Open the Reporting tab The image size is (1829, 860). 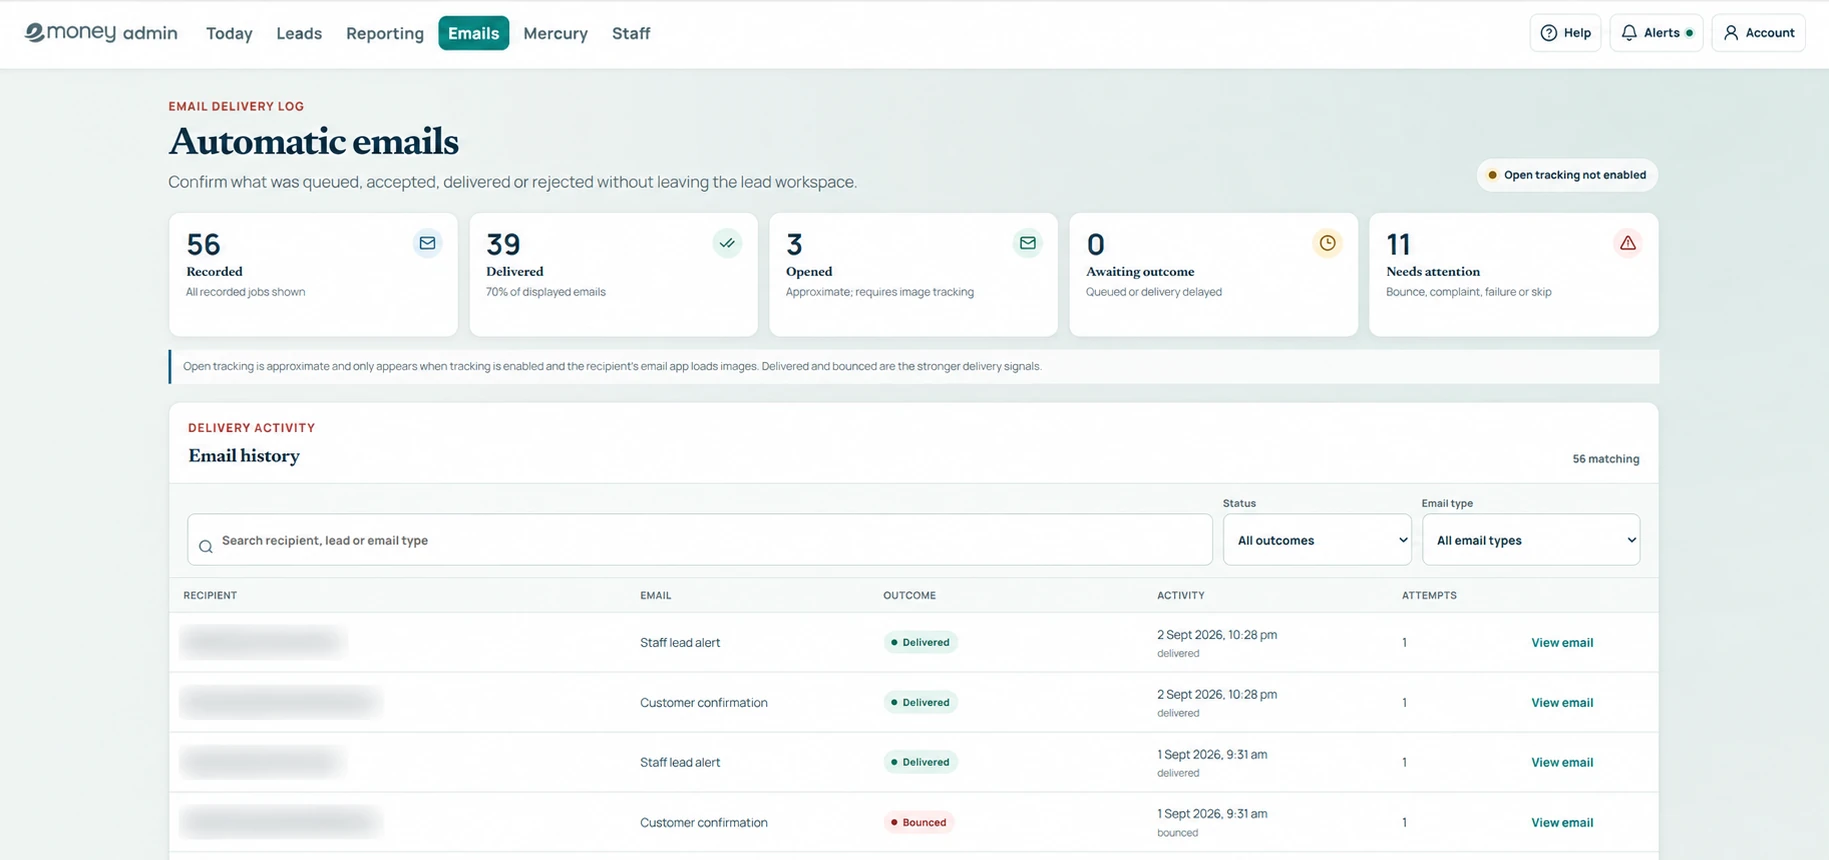point(385,33)
